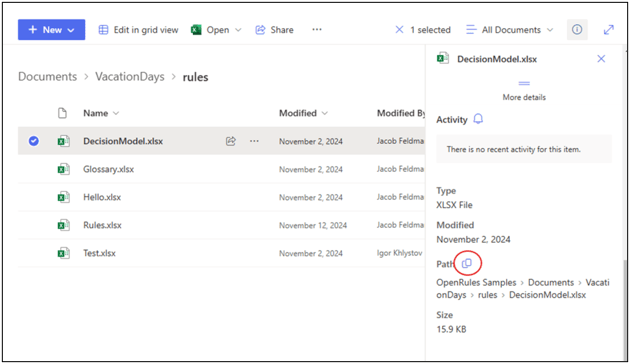The height and width of the screenshot is (363, 629).
Task: Expand the Open dropdown arrow
Action: pyautogui.click(x=238, y=30)
